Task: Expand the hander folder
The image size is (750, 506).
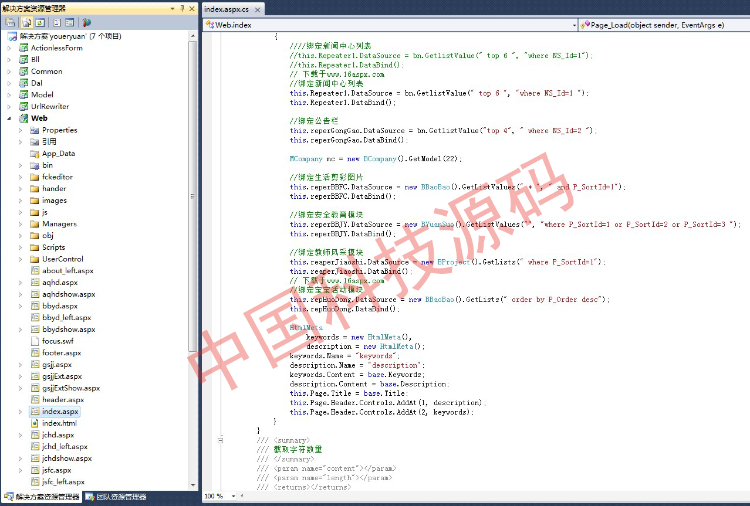Action: click(21, 188)
